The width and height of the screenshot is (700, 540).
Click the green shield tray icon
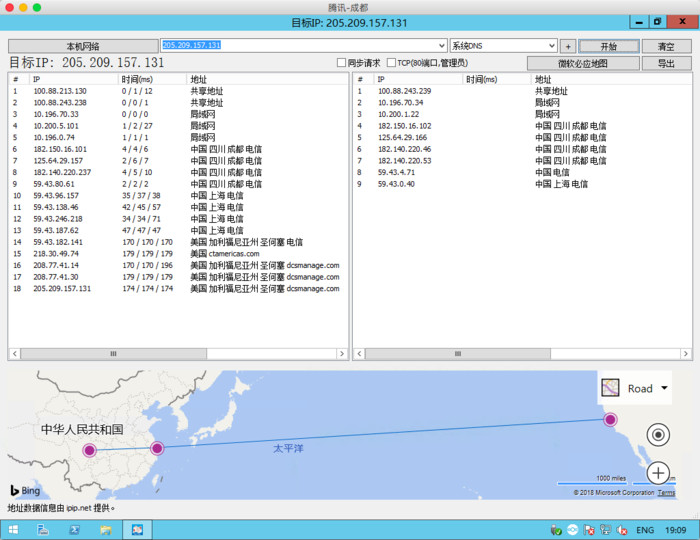click(x=556, y=530)
